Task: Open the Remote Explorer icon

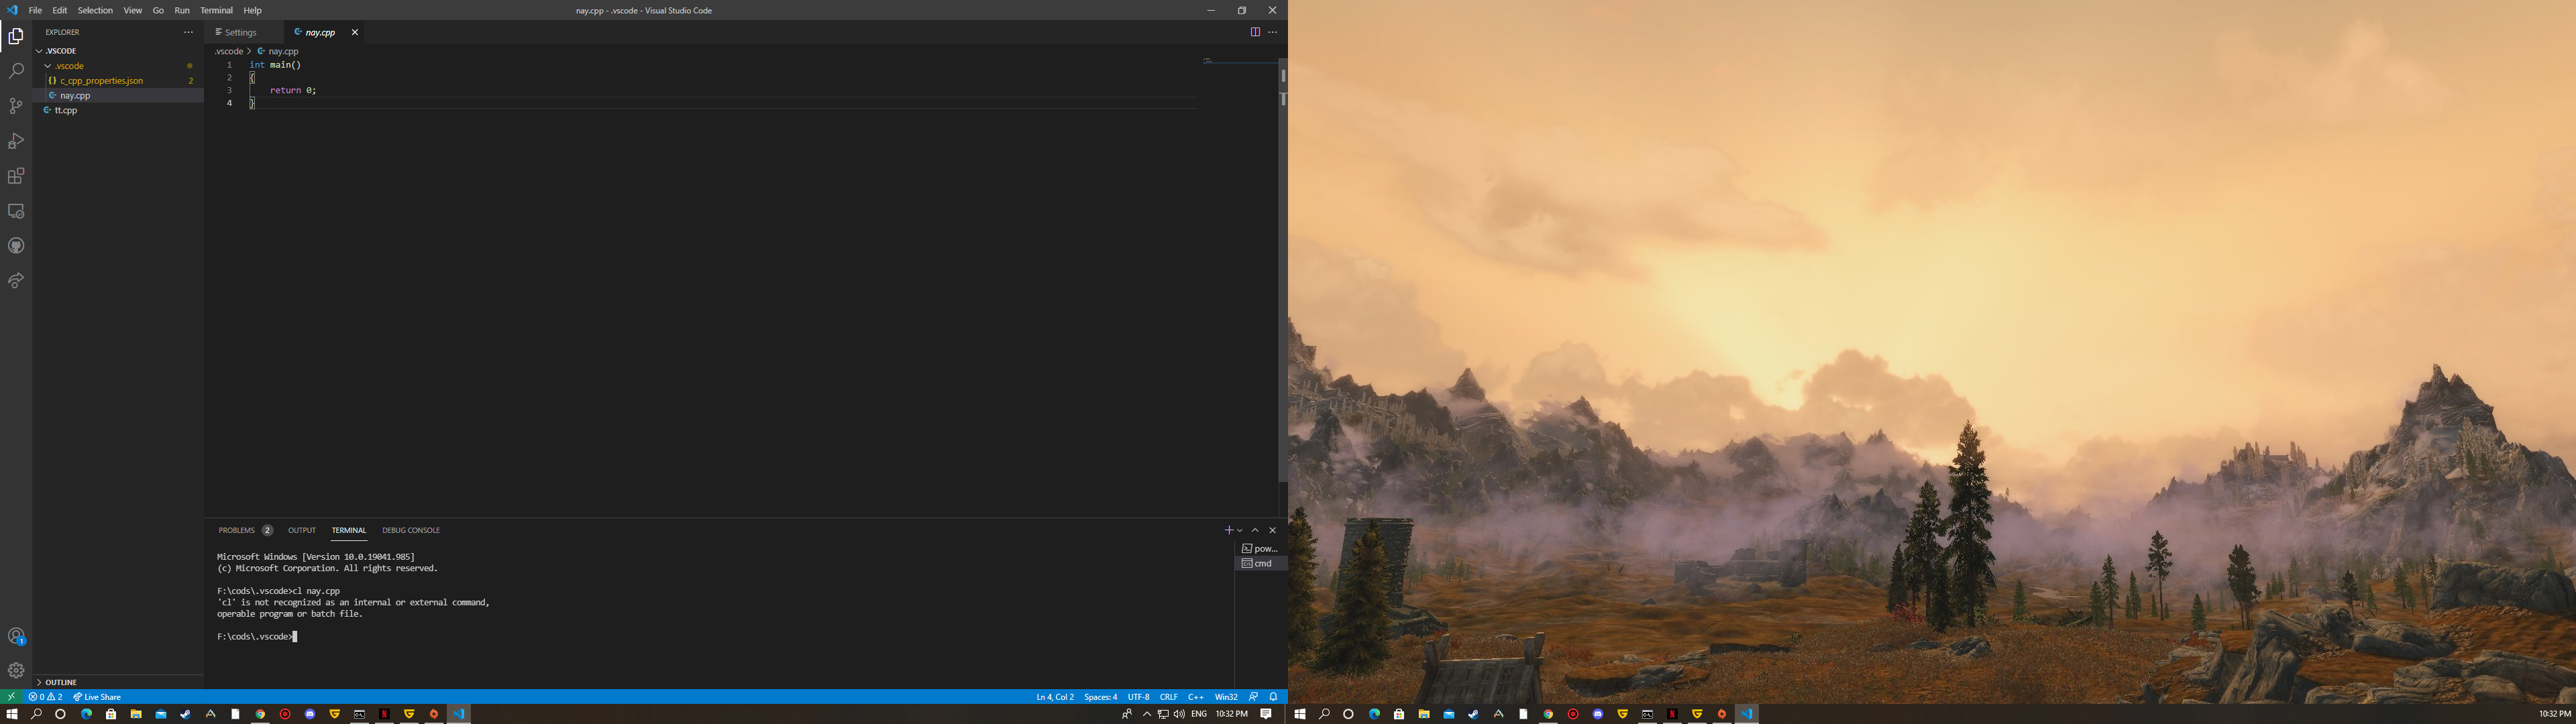Action: [15, 211]
